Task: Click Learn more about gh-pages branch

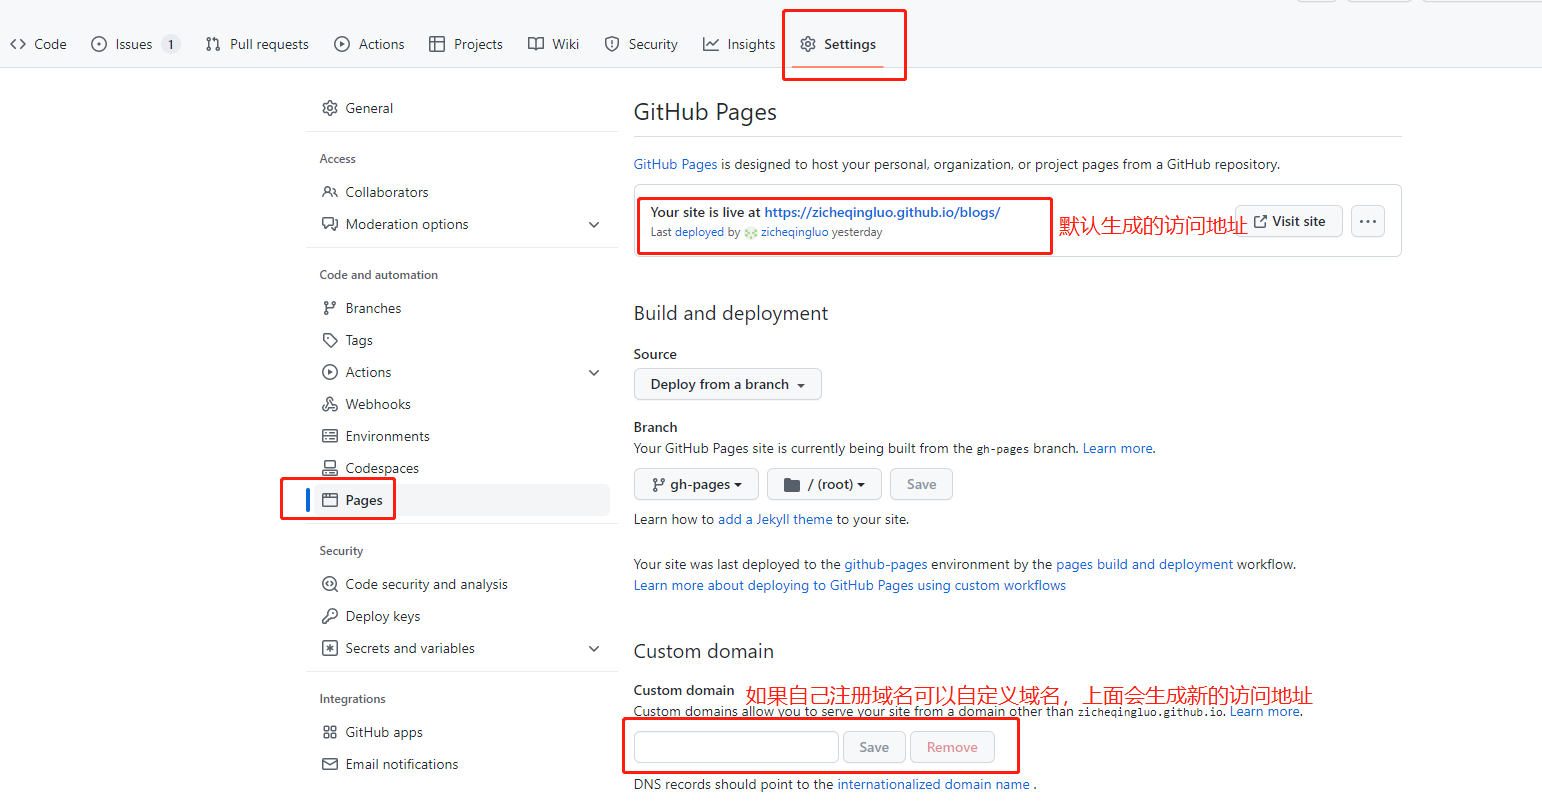Action: (1117, 448)
